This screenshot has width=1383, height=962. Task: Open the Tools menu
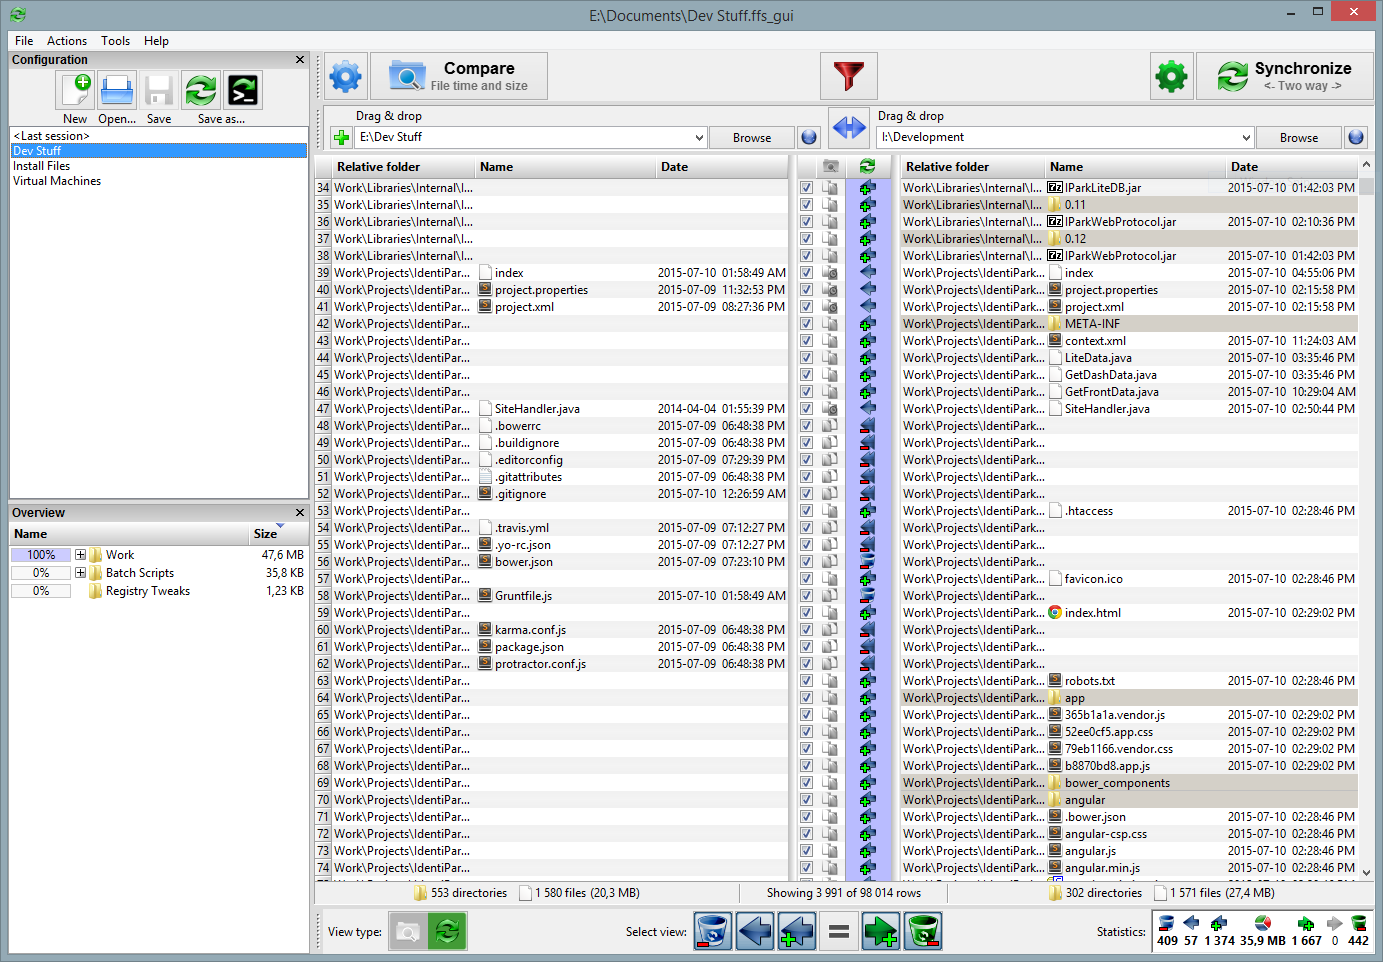click(x=115, y=41)
